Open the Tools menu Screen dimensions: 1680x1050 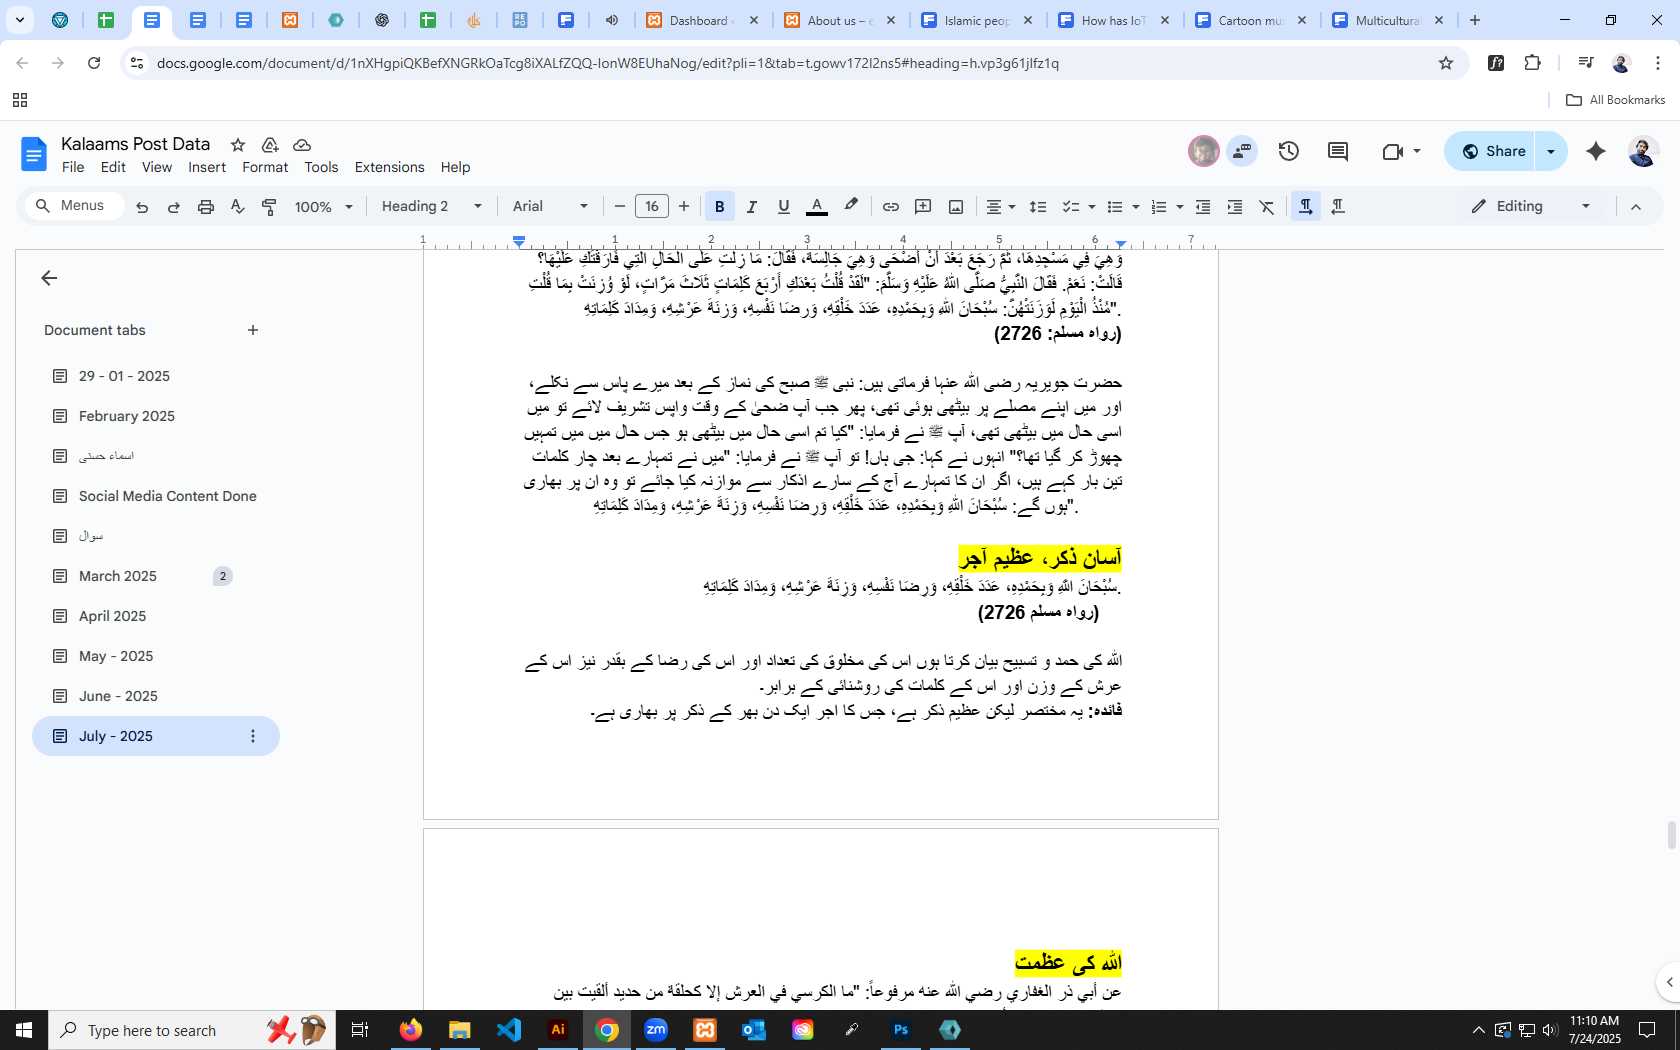321,167
